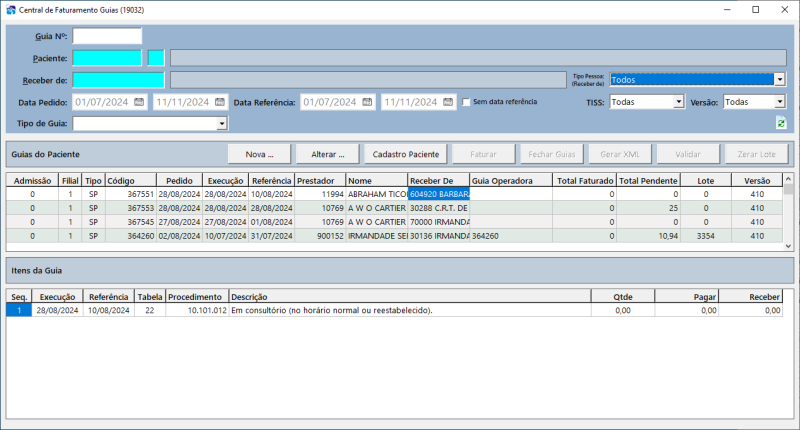The width and height of the screenshot is (800, 430).
Task: Sort by Admissão column header
Action: tap(33, 181)
